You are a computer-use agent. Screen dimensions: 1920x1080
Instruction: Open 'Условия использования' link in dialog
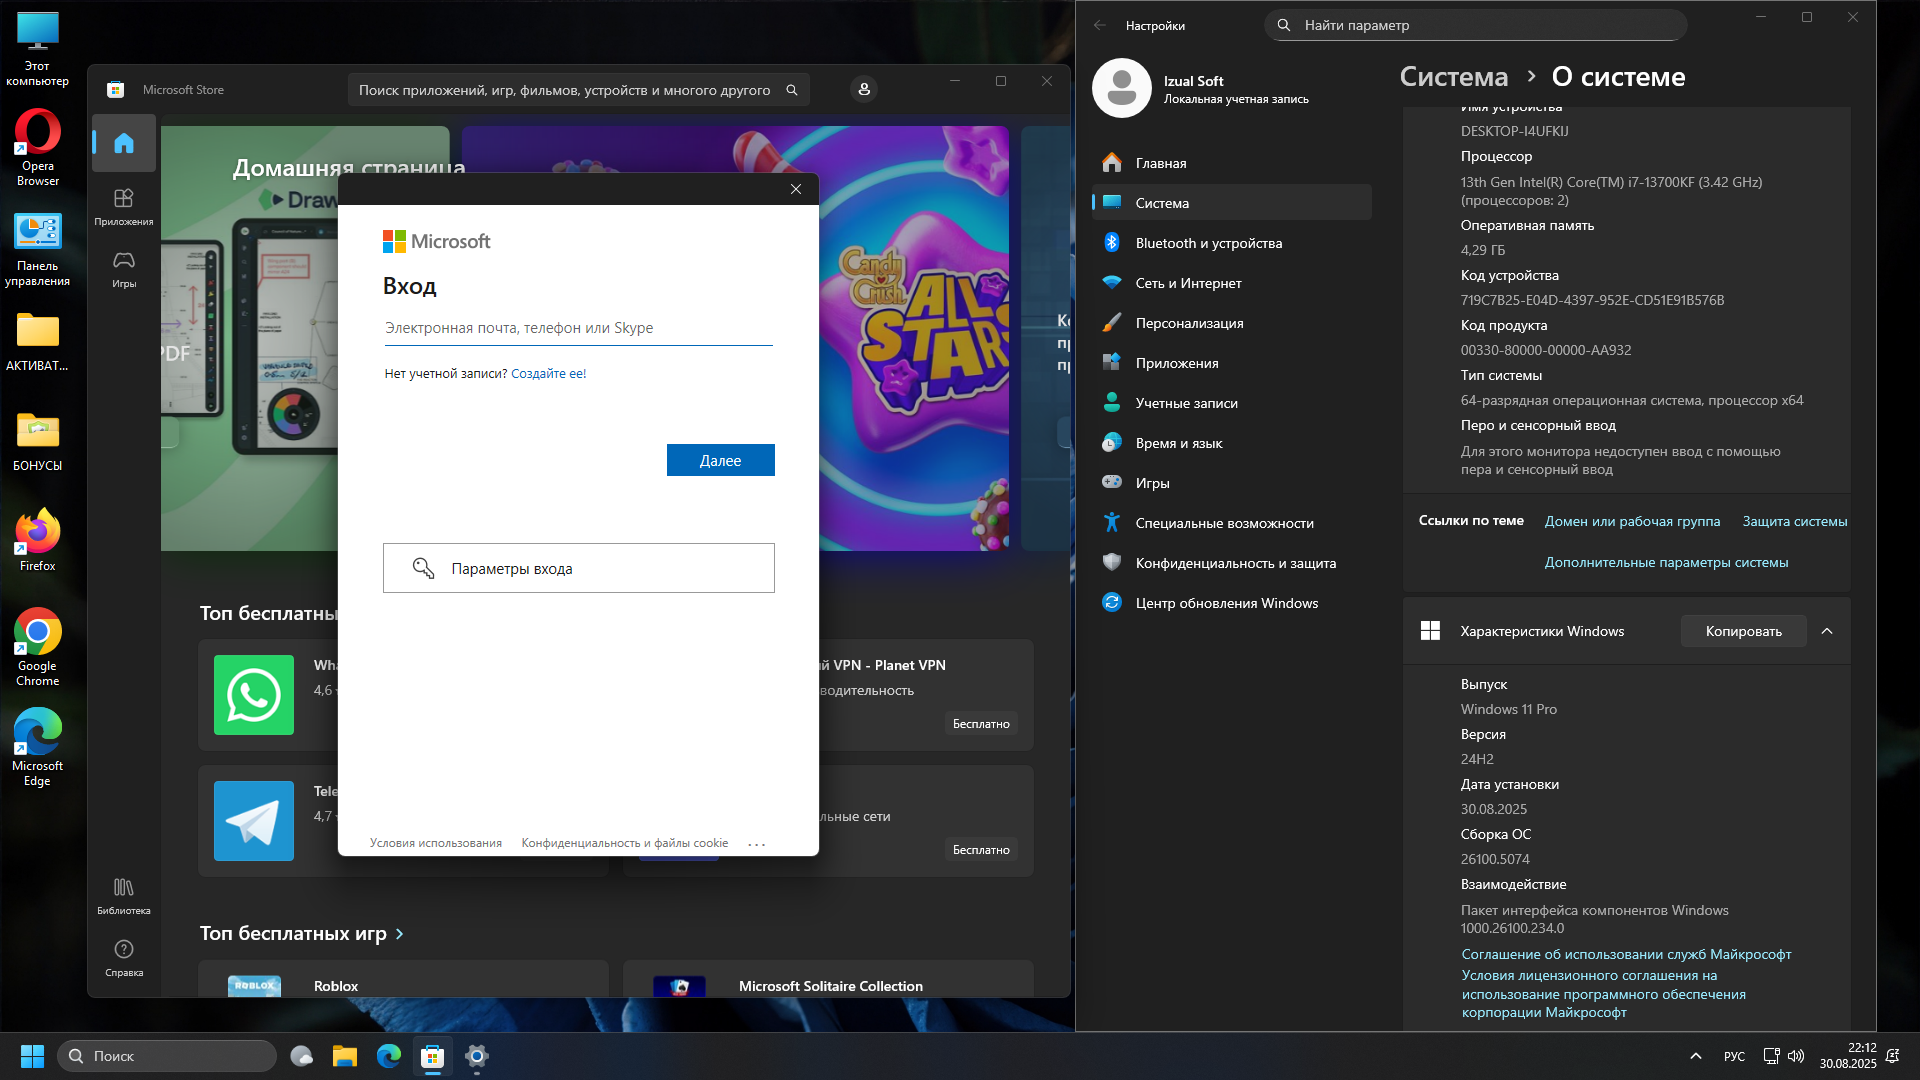click(x=436, y=843)
